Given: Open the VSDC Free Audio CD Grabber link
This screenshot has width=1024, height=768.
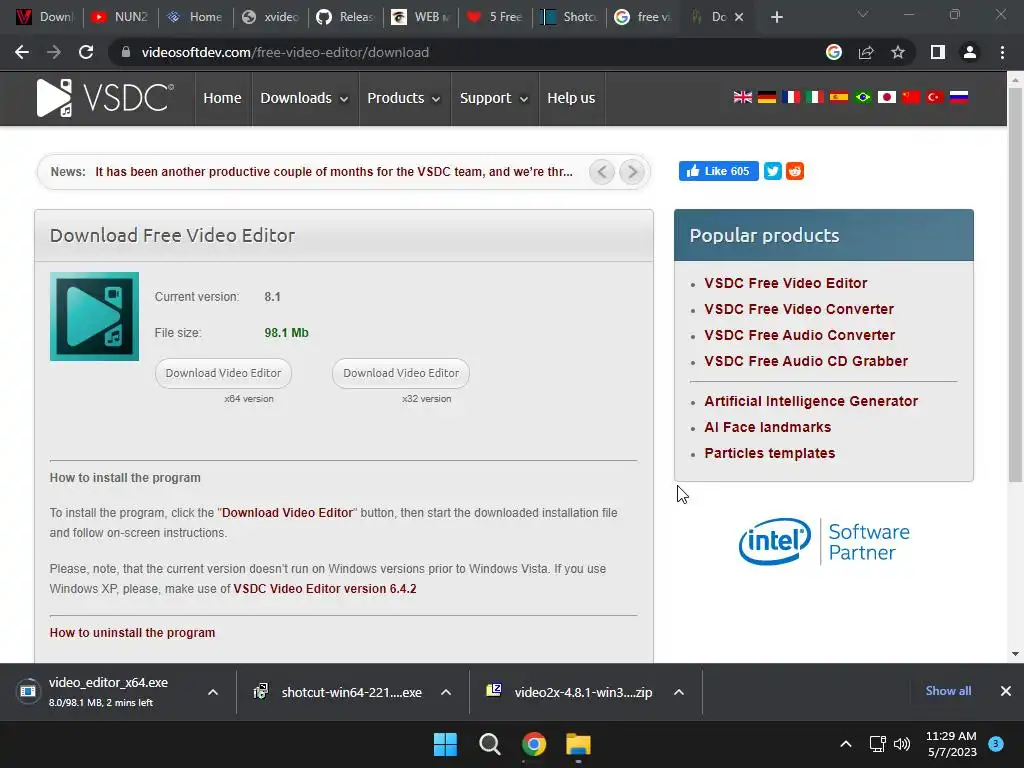Looking at the screenshot, I should (x=806, y=361).
